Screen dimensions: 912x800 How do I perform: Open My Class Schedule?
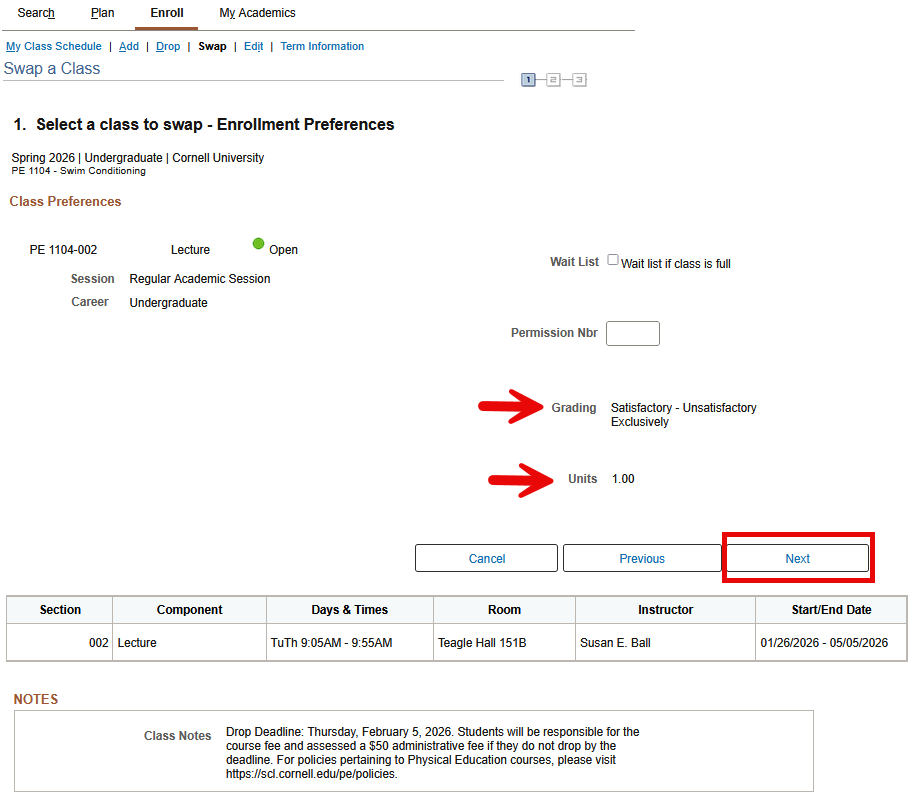[x=53, y=46]
